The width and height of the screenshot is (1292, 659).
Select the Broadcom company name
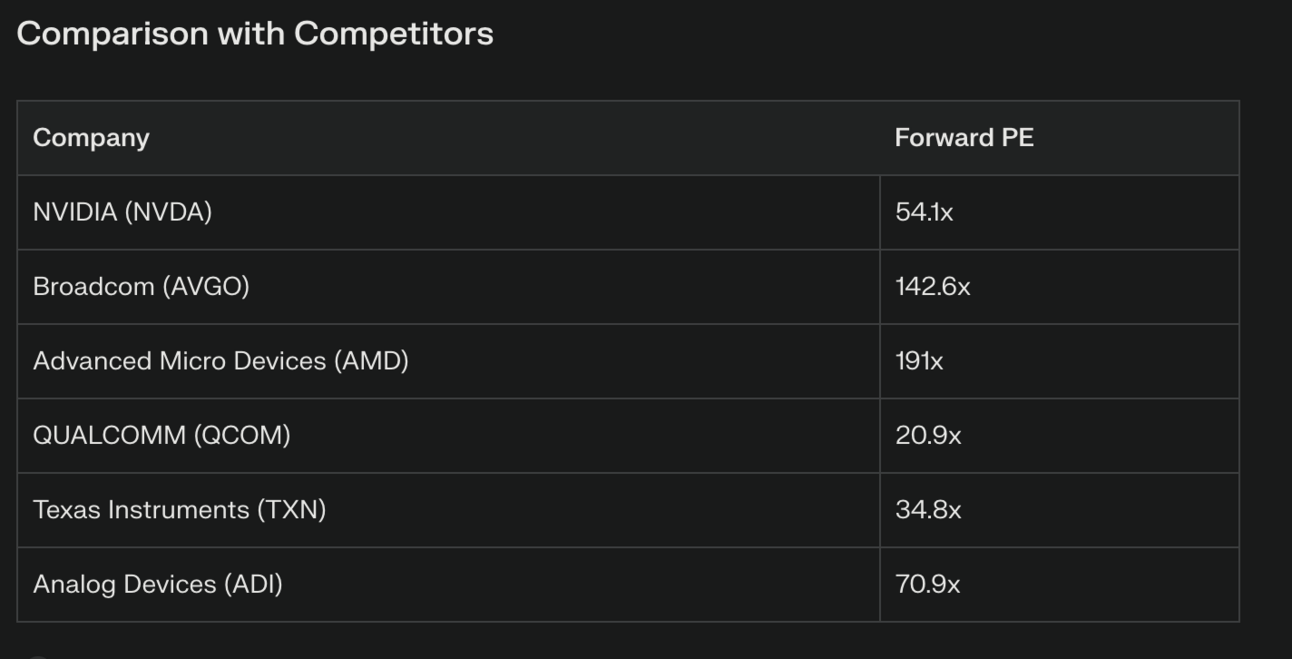click(x=141, y=287)
